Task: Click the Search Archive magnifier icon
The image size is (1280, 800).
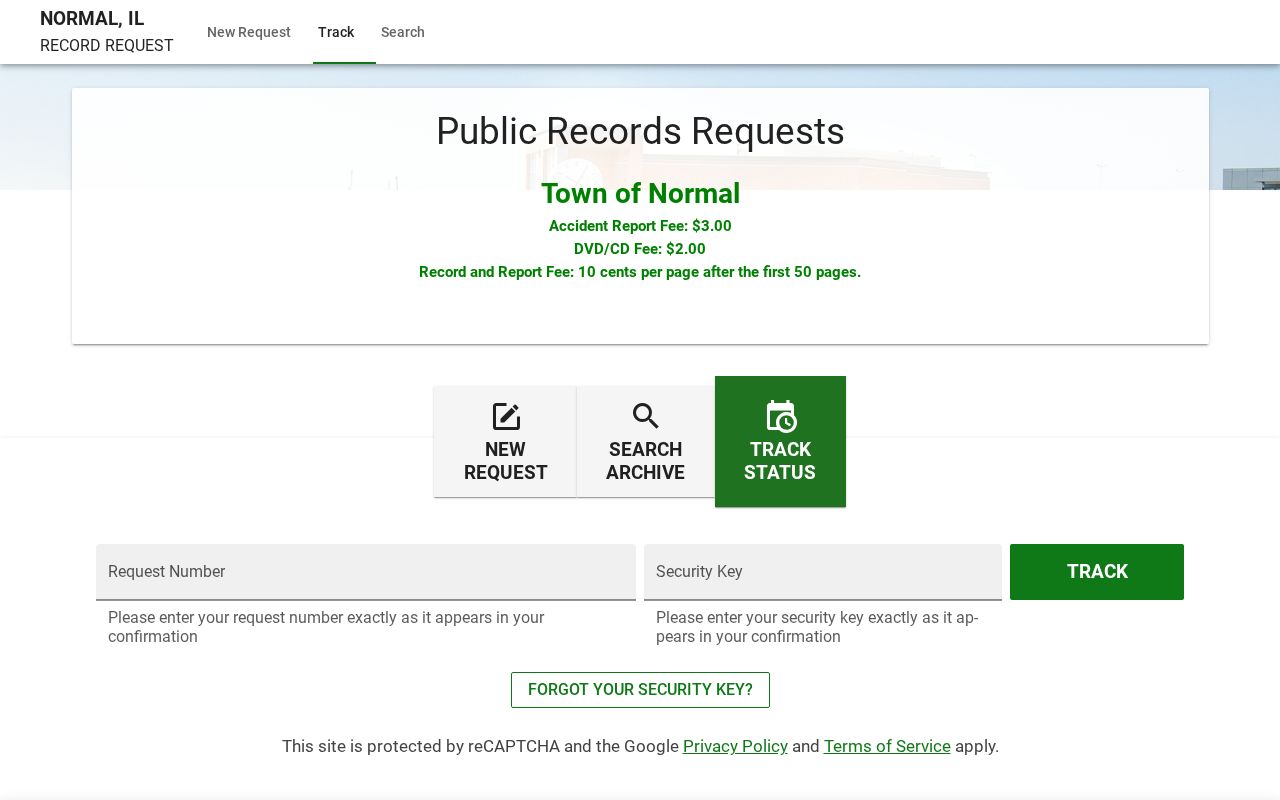Action: click(x=646, y=416)
